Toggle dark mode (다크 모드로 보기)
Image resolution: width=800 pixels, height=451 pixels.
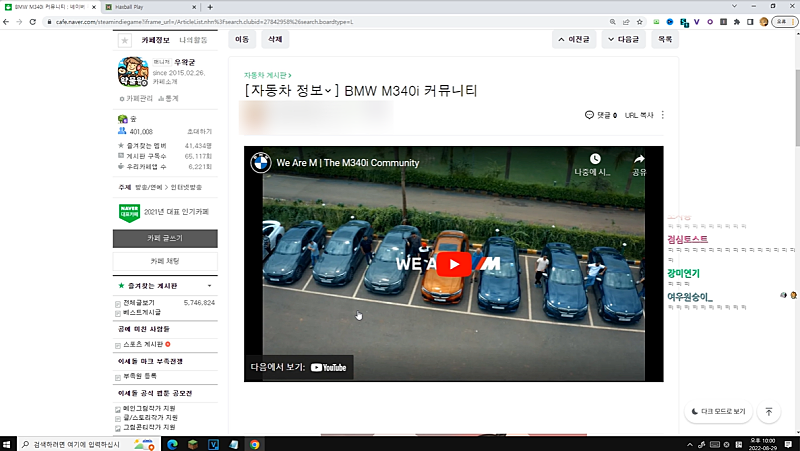click(719, 411)
